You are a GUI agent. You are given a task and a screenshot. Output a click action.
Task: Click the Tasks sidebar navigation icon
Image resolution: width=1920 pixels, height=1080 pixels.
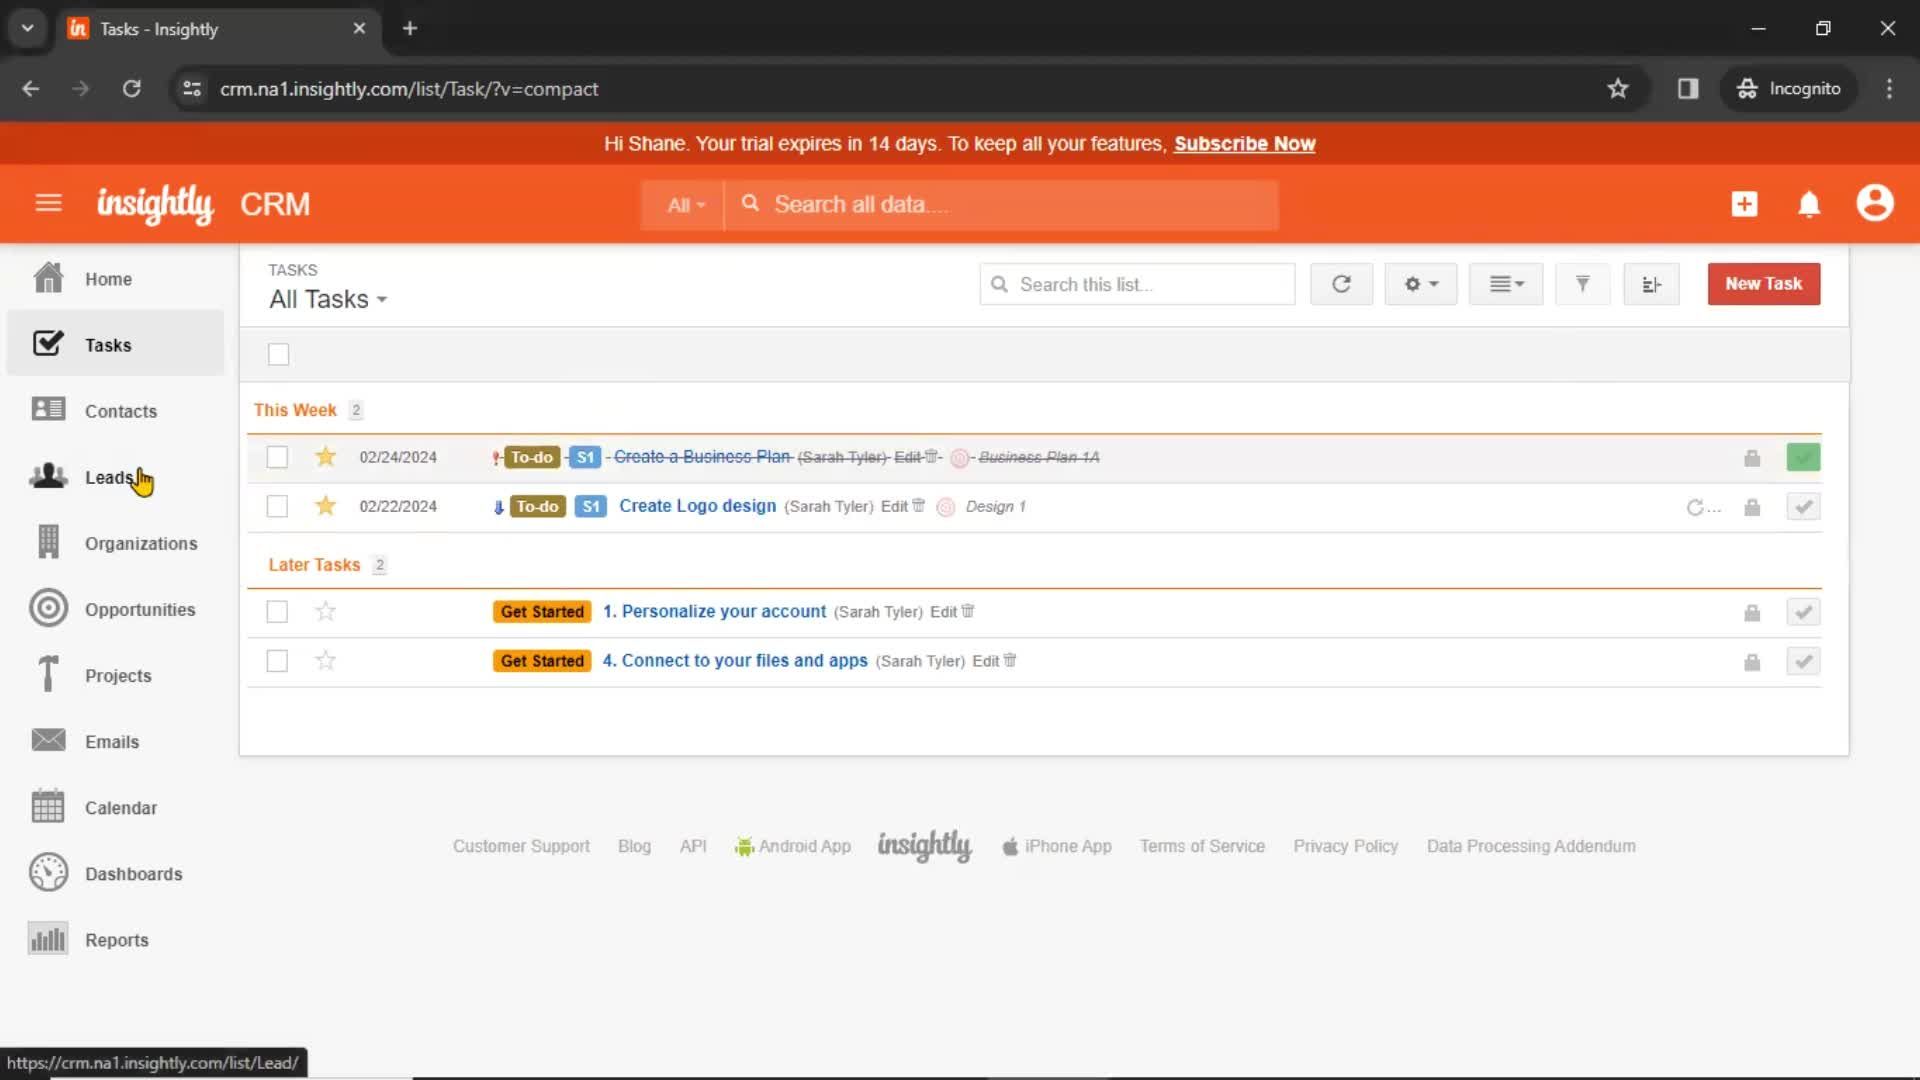pyautogui.click(x=47, y=344)
